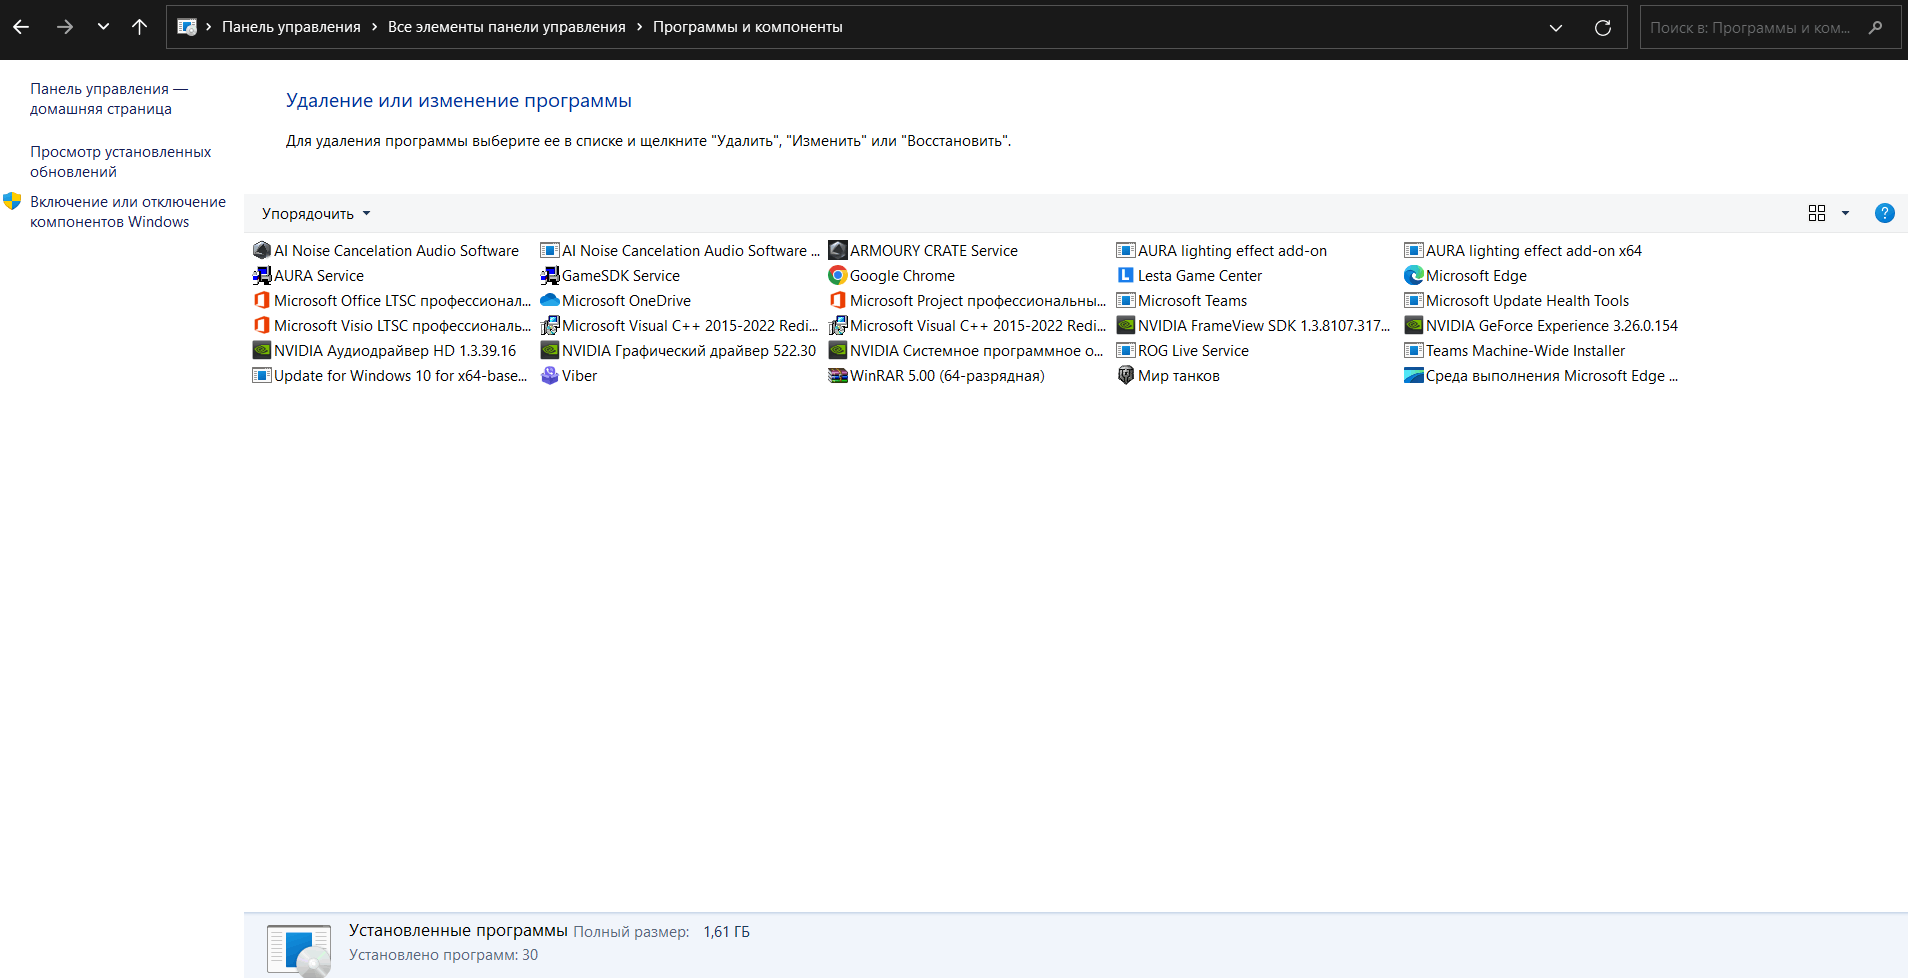The height and width of the screenshot is (978, 1908).
Task: Click the Среда выполнения Microsoft Edge icon
Action: (x=1414, y=376)
